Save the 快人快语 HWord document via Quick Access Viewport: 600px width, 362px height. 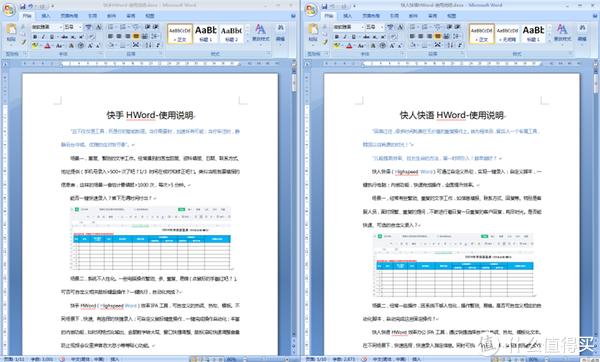(324, 6)
